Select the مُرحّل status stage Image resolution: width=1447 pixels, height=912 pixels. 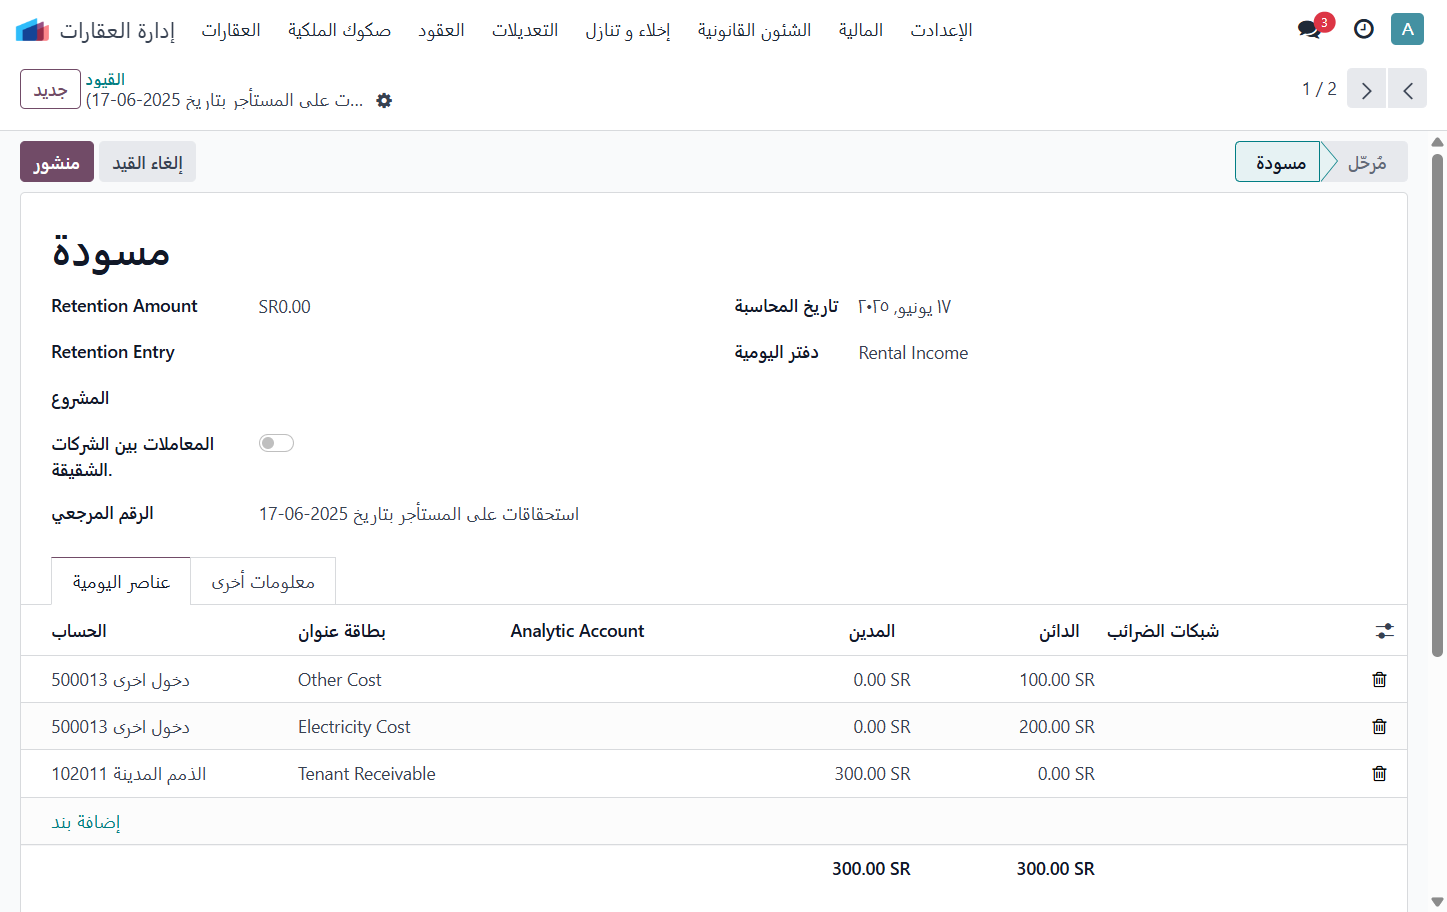pos(1367,162)
